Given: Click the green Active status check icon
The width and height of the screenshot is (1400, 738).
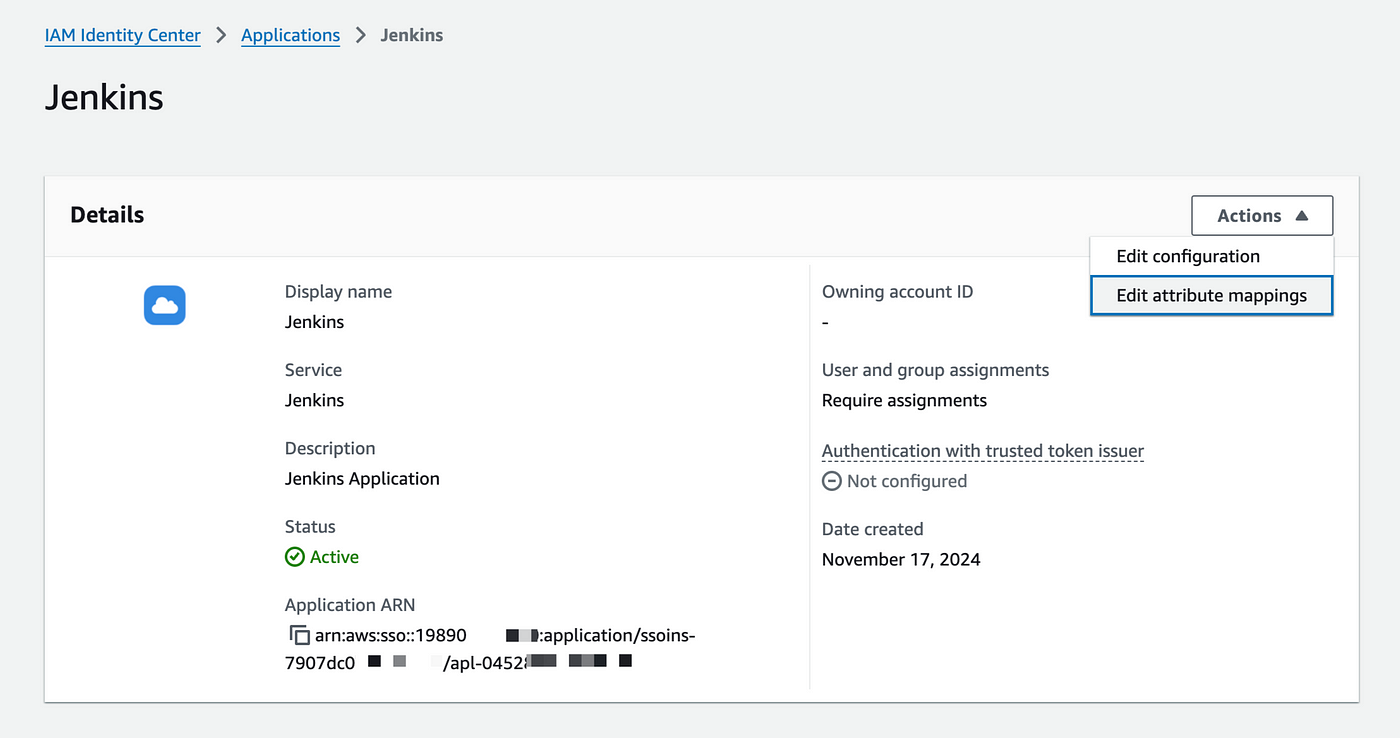Looking at the screenshot, I should click(295, 557).
